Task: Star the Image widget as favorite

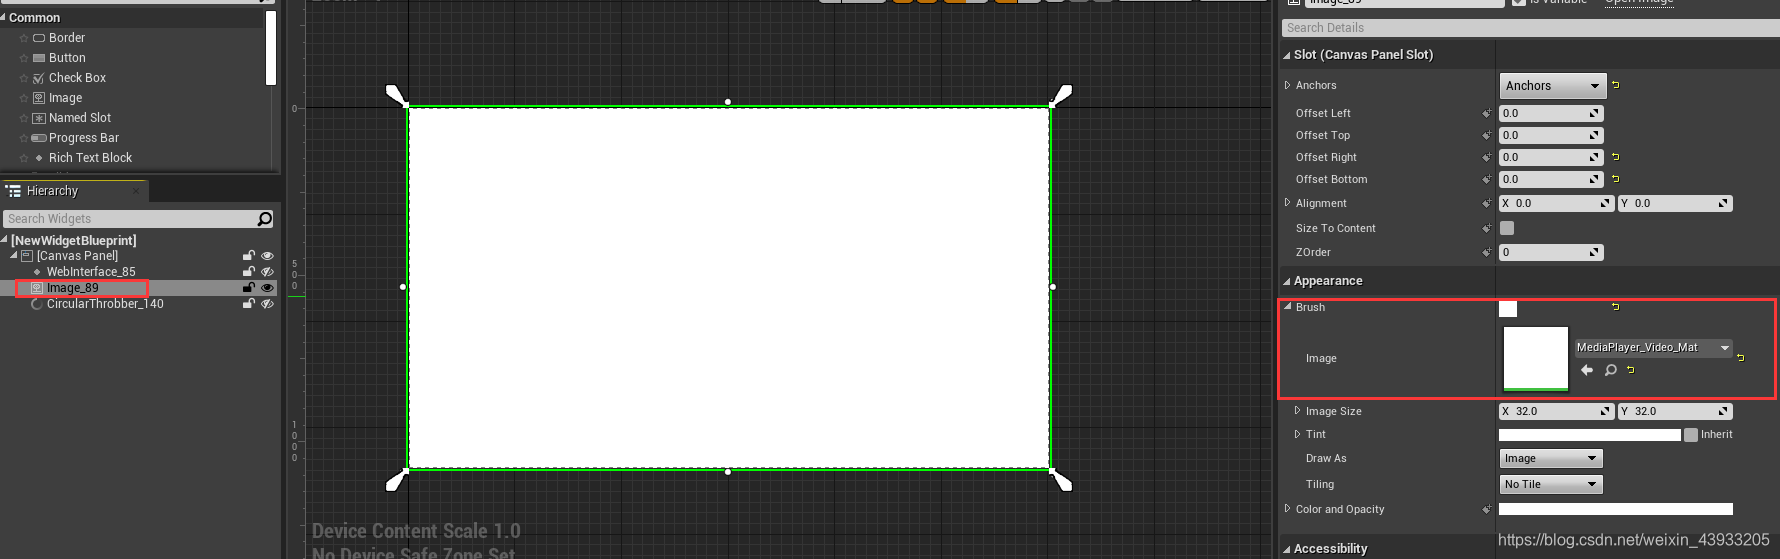Action: click(x=24, y=98)
